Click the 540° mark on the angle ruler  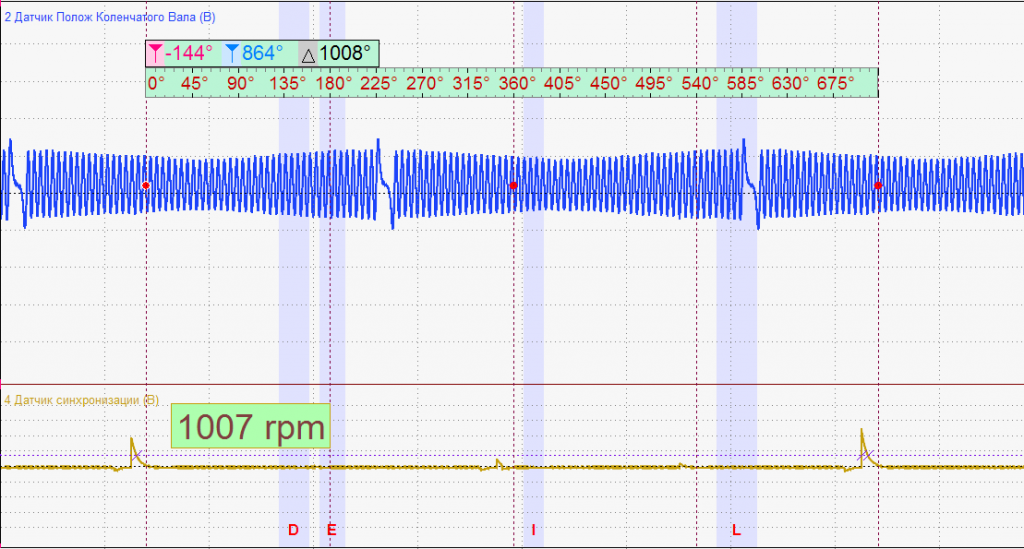click(x=699, y=84)
